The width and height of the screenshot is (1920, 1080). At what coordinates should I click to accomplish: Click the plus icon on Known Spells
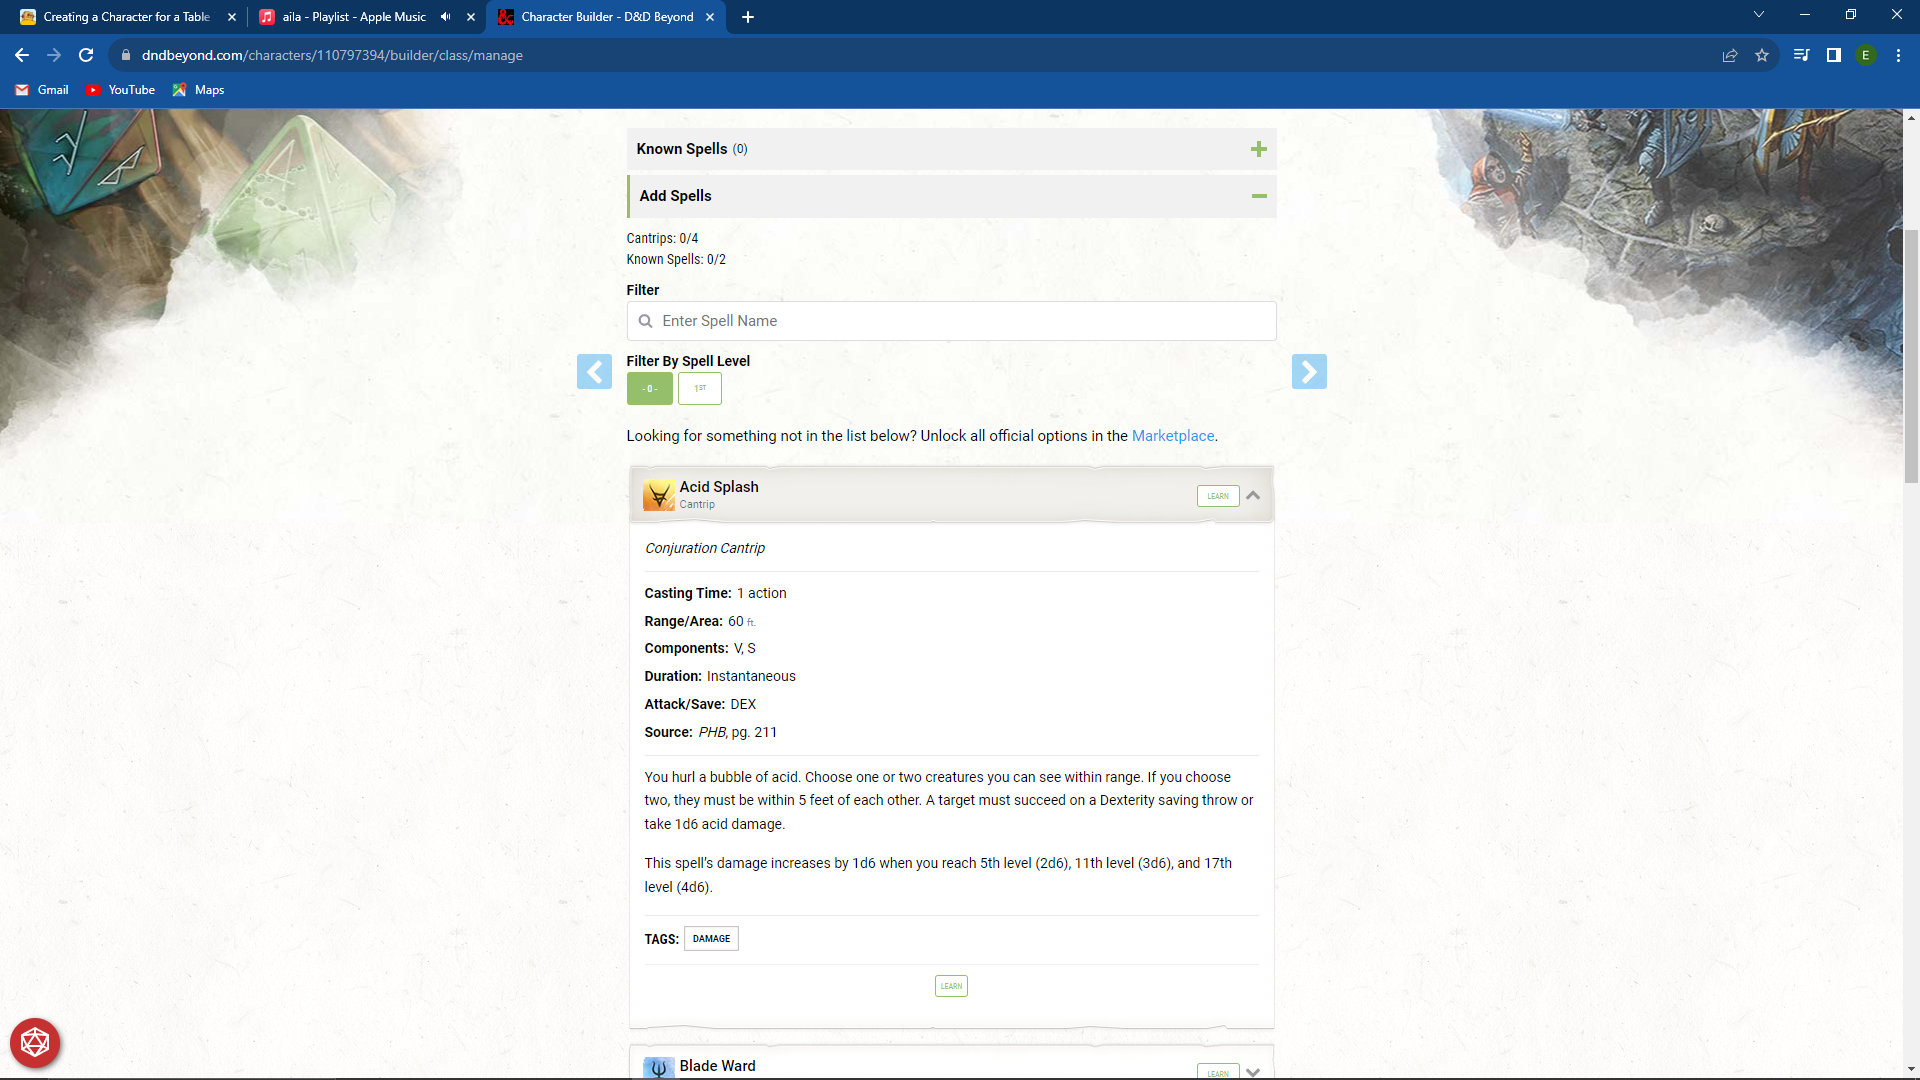click(1259, 148)
